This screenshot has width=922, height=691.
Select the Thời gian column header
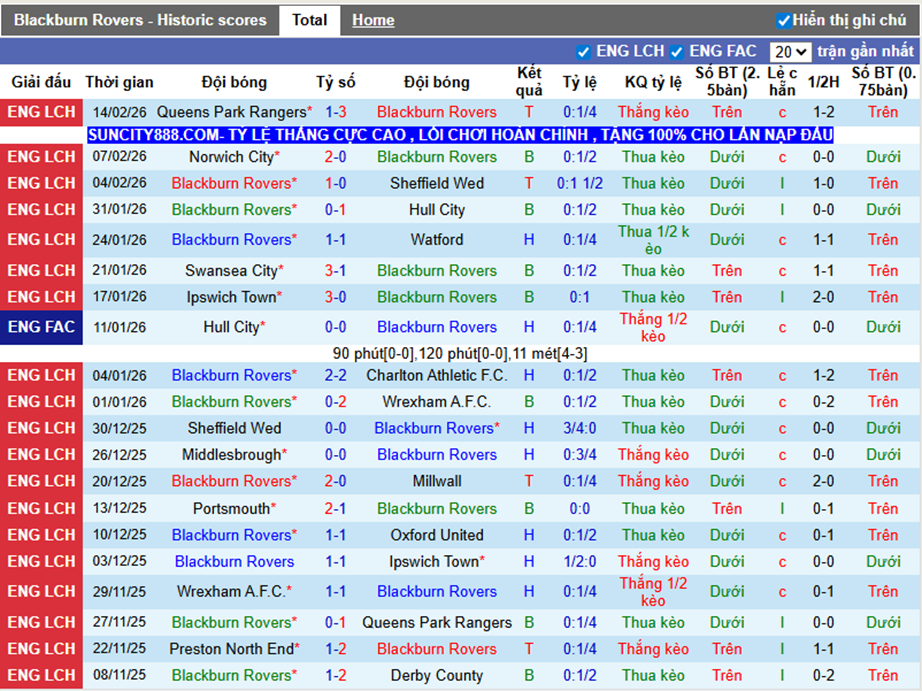click(x=119, y=82)
